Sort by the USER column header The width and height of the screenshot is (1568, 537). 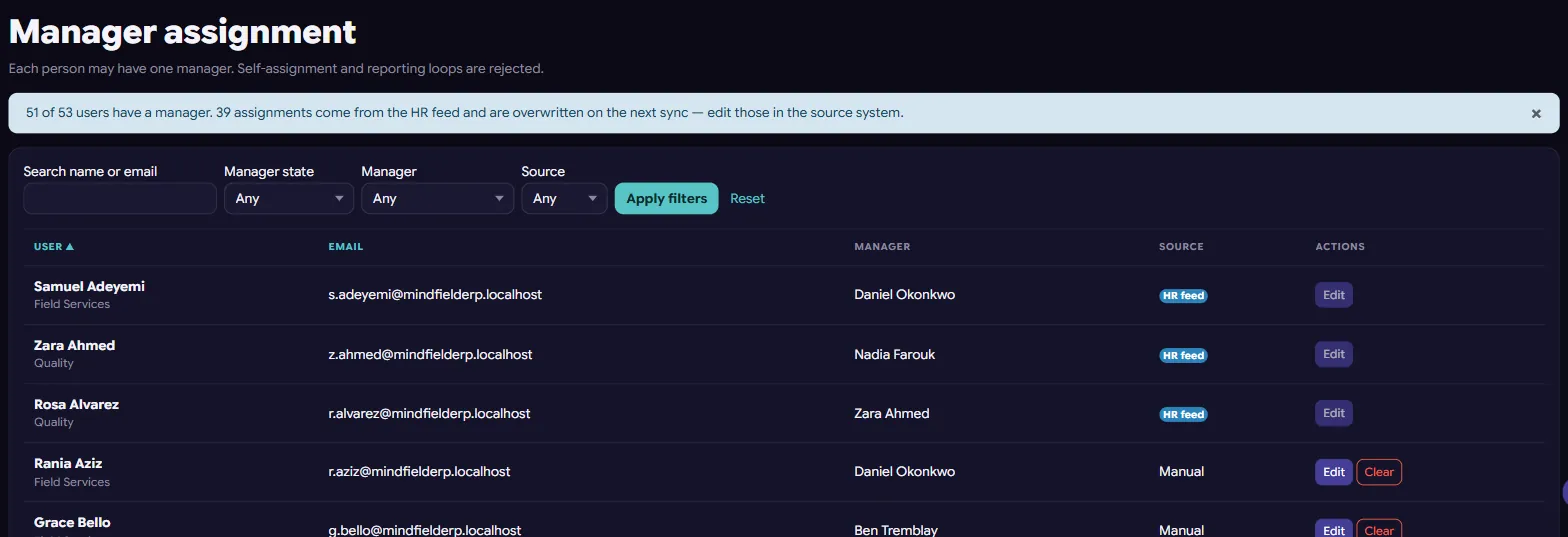(x=54, y=246)
